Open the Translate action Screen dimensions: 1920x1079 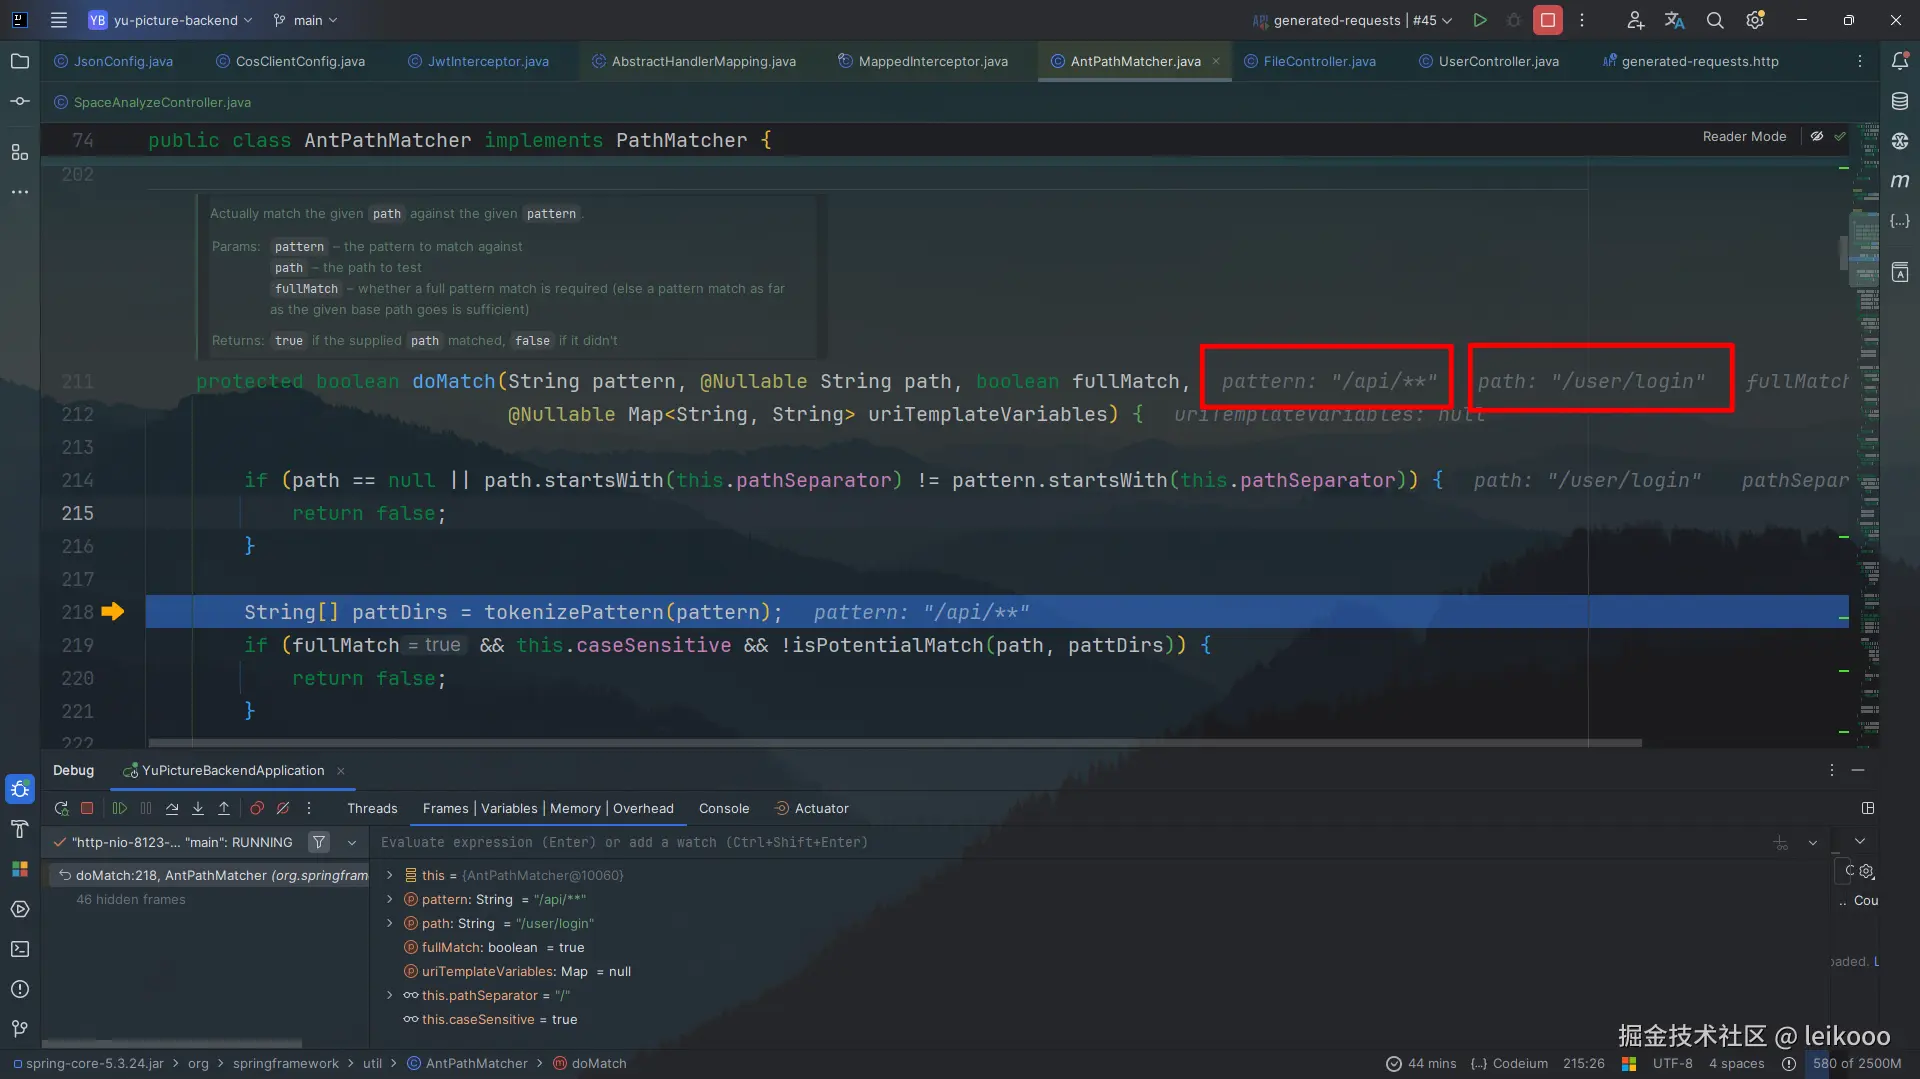click(1675, 20)
